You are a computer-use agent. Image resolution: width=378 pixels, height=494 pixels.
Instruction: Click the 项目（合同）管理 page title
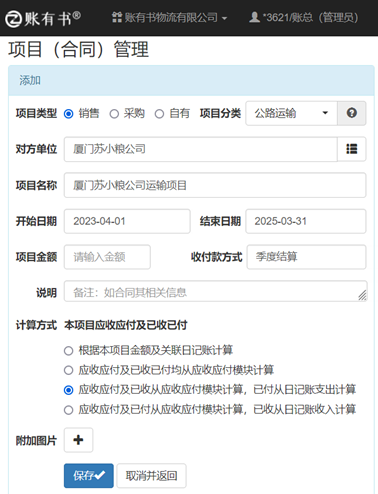click(x=79, y=49)
